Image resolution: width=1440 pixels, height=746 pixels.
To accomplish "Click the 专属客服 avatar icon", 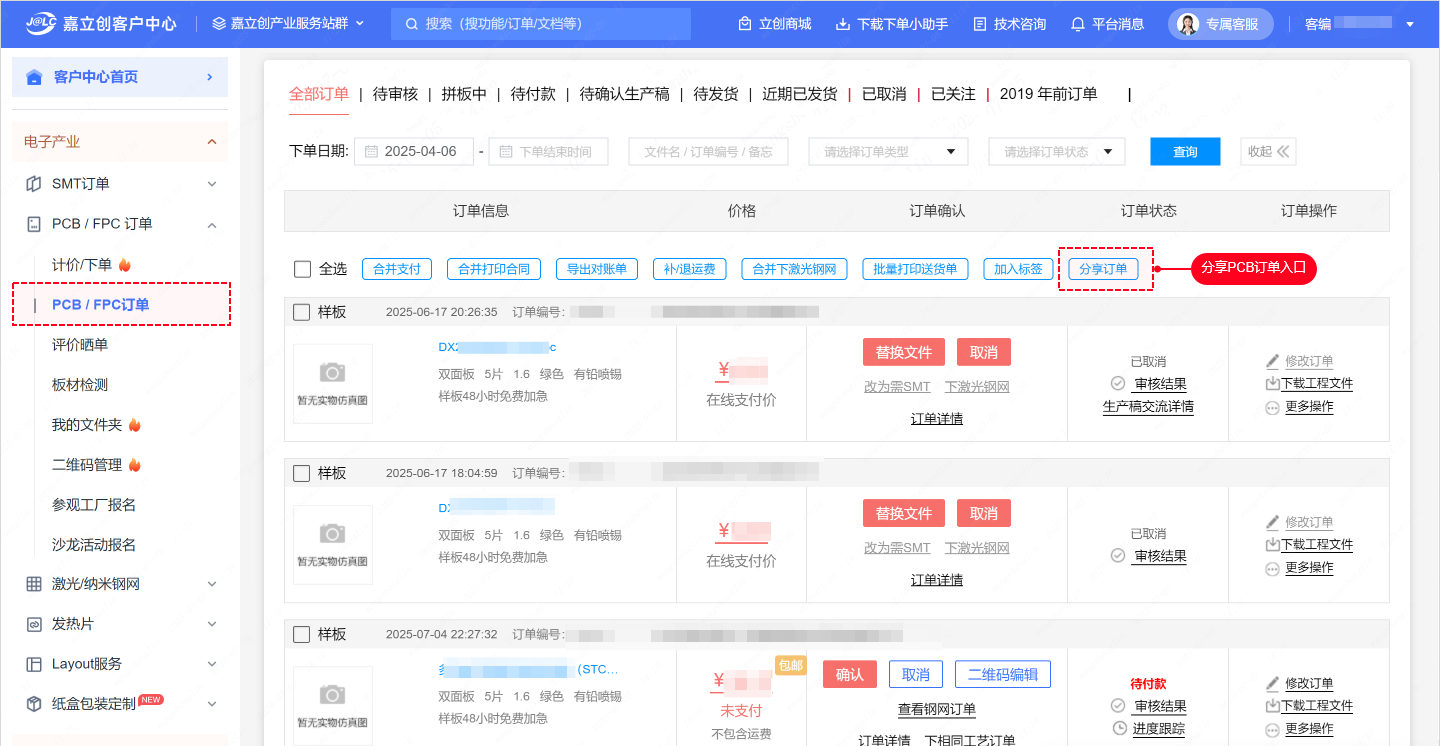I will [x=1188, y=24].
